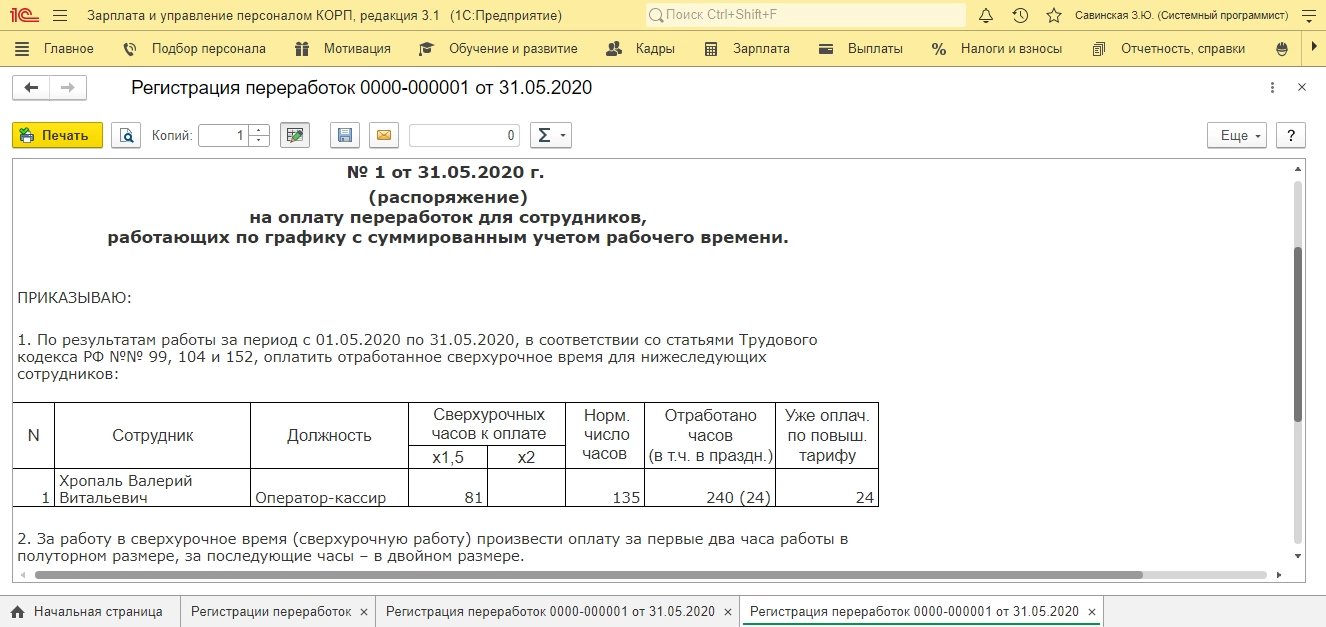
Task: Expand the Еще menu
Action: [1240, 136]
